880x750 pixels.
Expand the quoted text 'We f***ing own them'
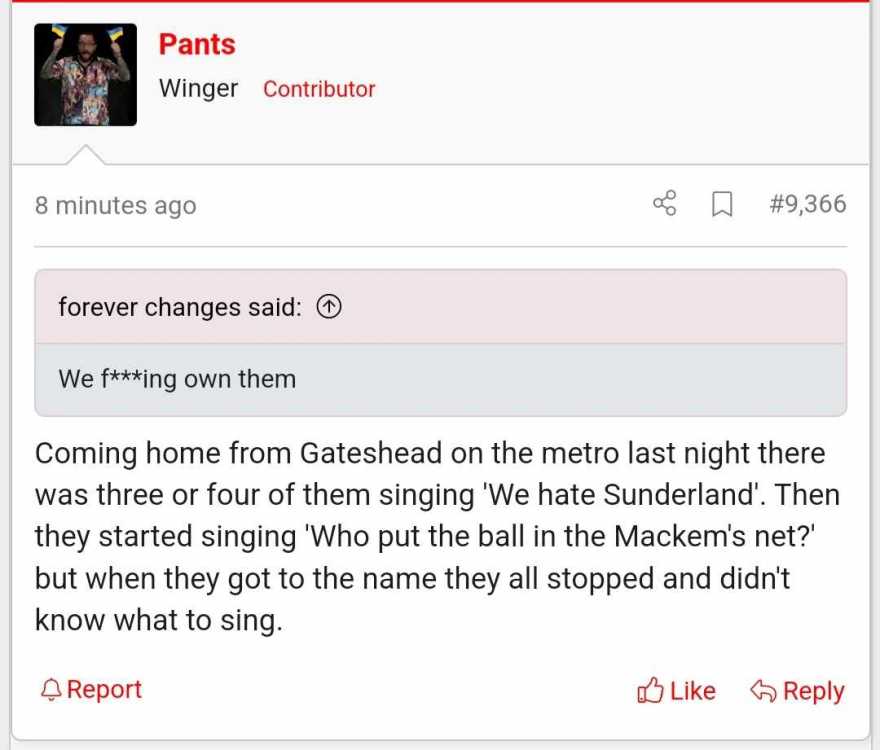(177, 379)
